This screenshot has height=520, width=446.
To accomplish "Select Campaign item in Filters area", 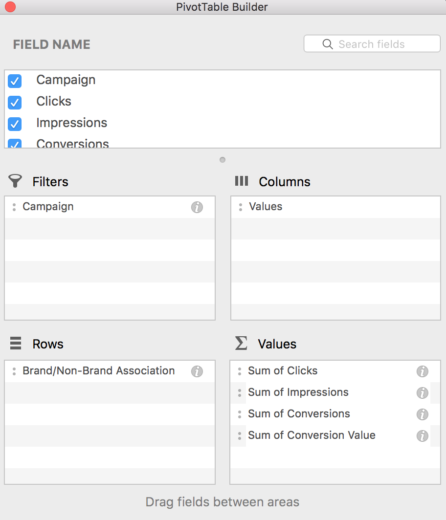I will [110, 207].
